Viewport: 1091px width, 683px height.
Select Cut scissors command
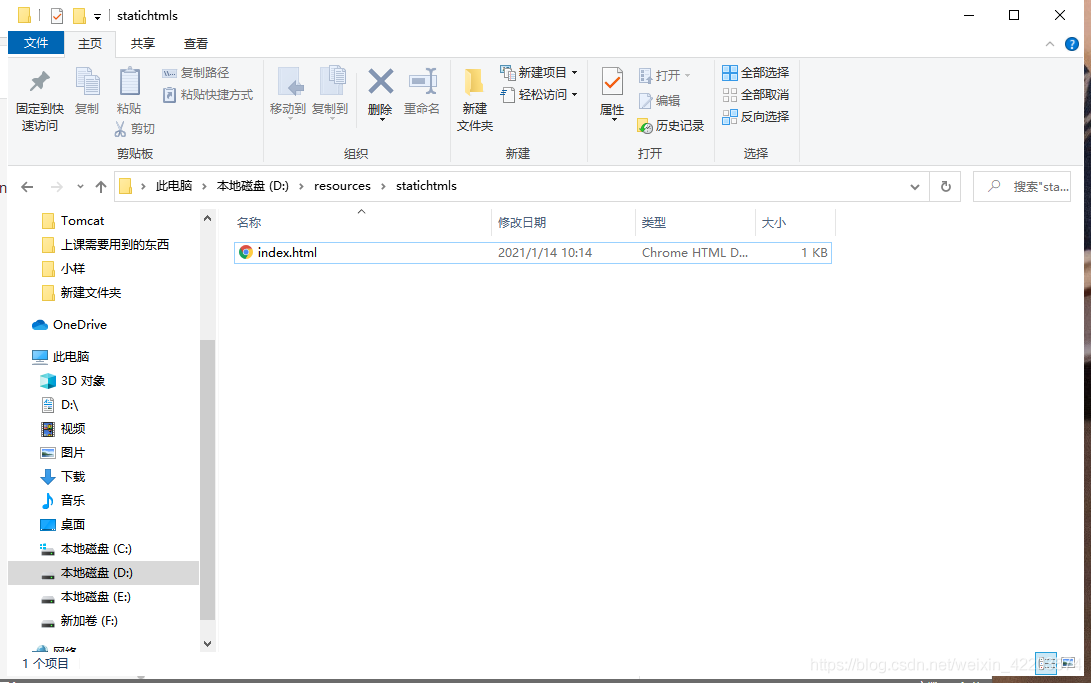(135, 129)
